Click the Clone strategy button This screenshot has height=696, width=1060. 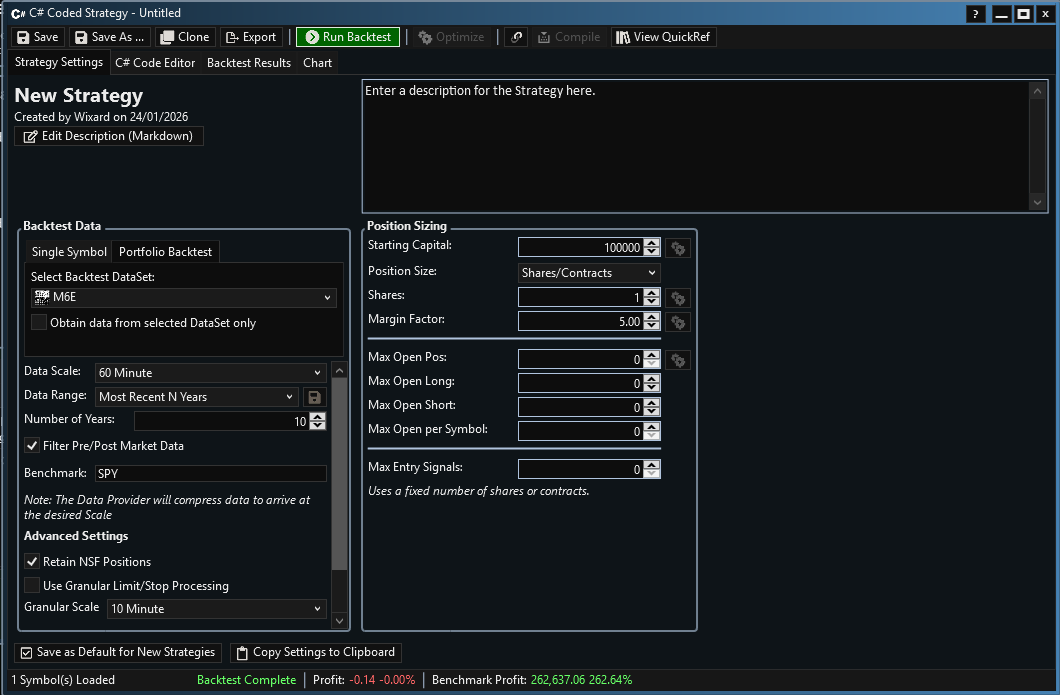(x=184, y=37)
